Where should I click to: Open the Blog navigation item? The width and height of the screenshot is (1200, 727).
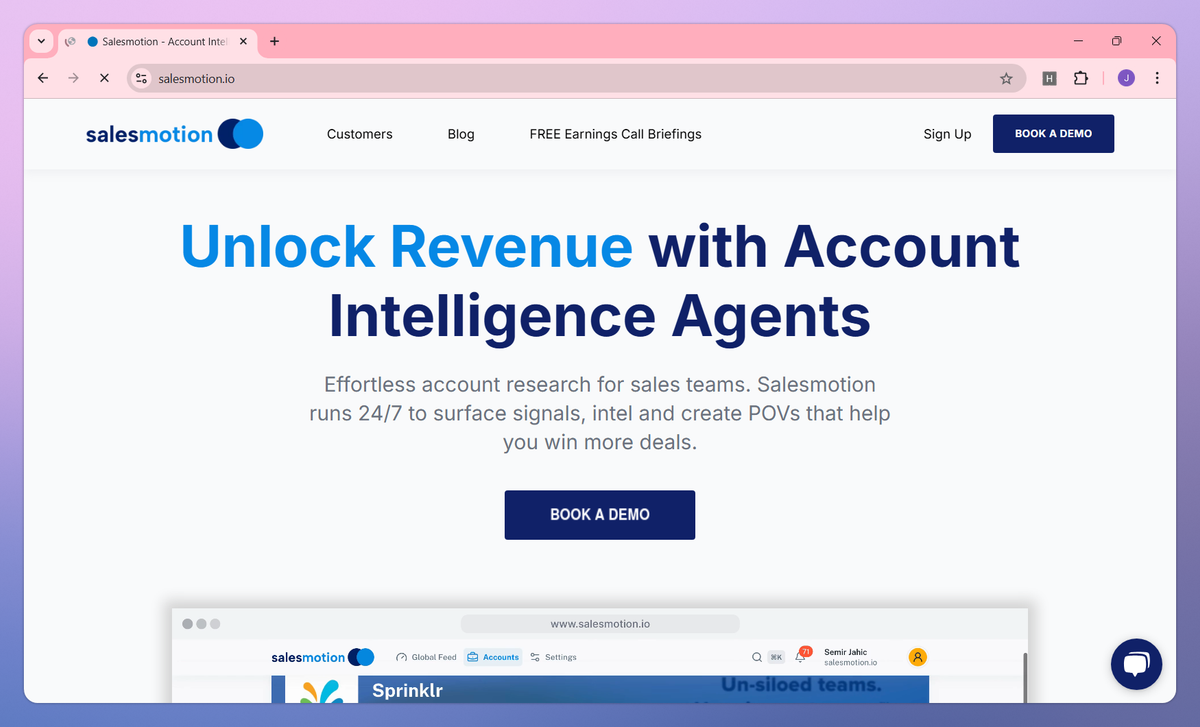[461, 134]
